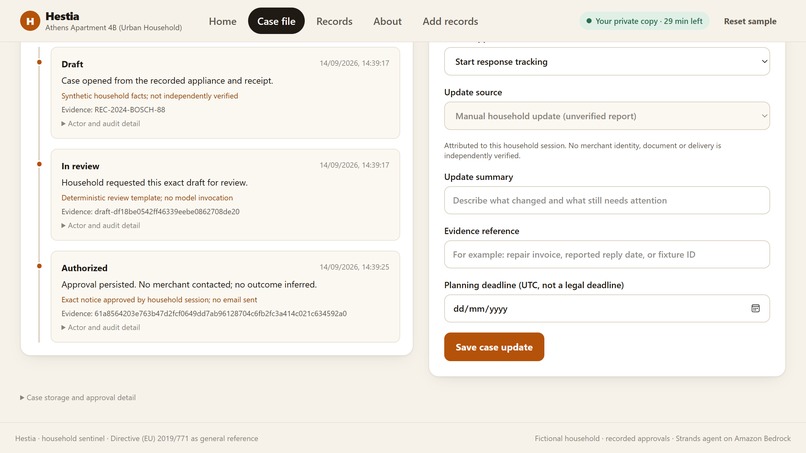This screenshot has height=453, width=806.
Task: Expand Actor and audit detail under Draft
Action: click(x=101, y=123)
